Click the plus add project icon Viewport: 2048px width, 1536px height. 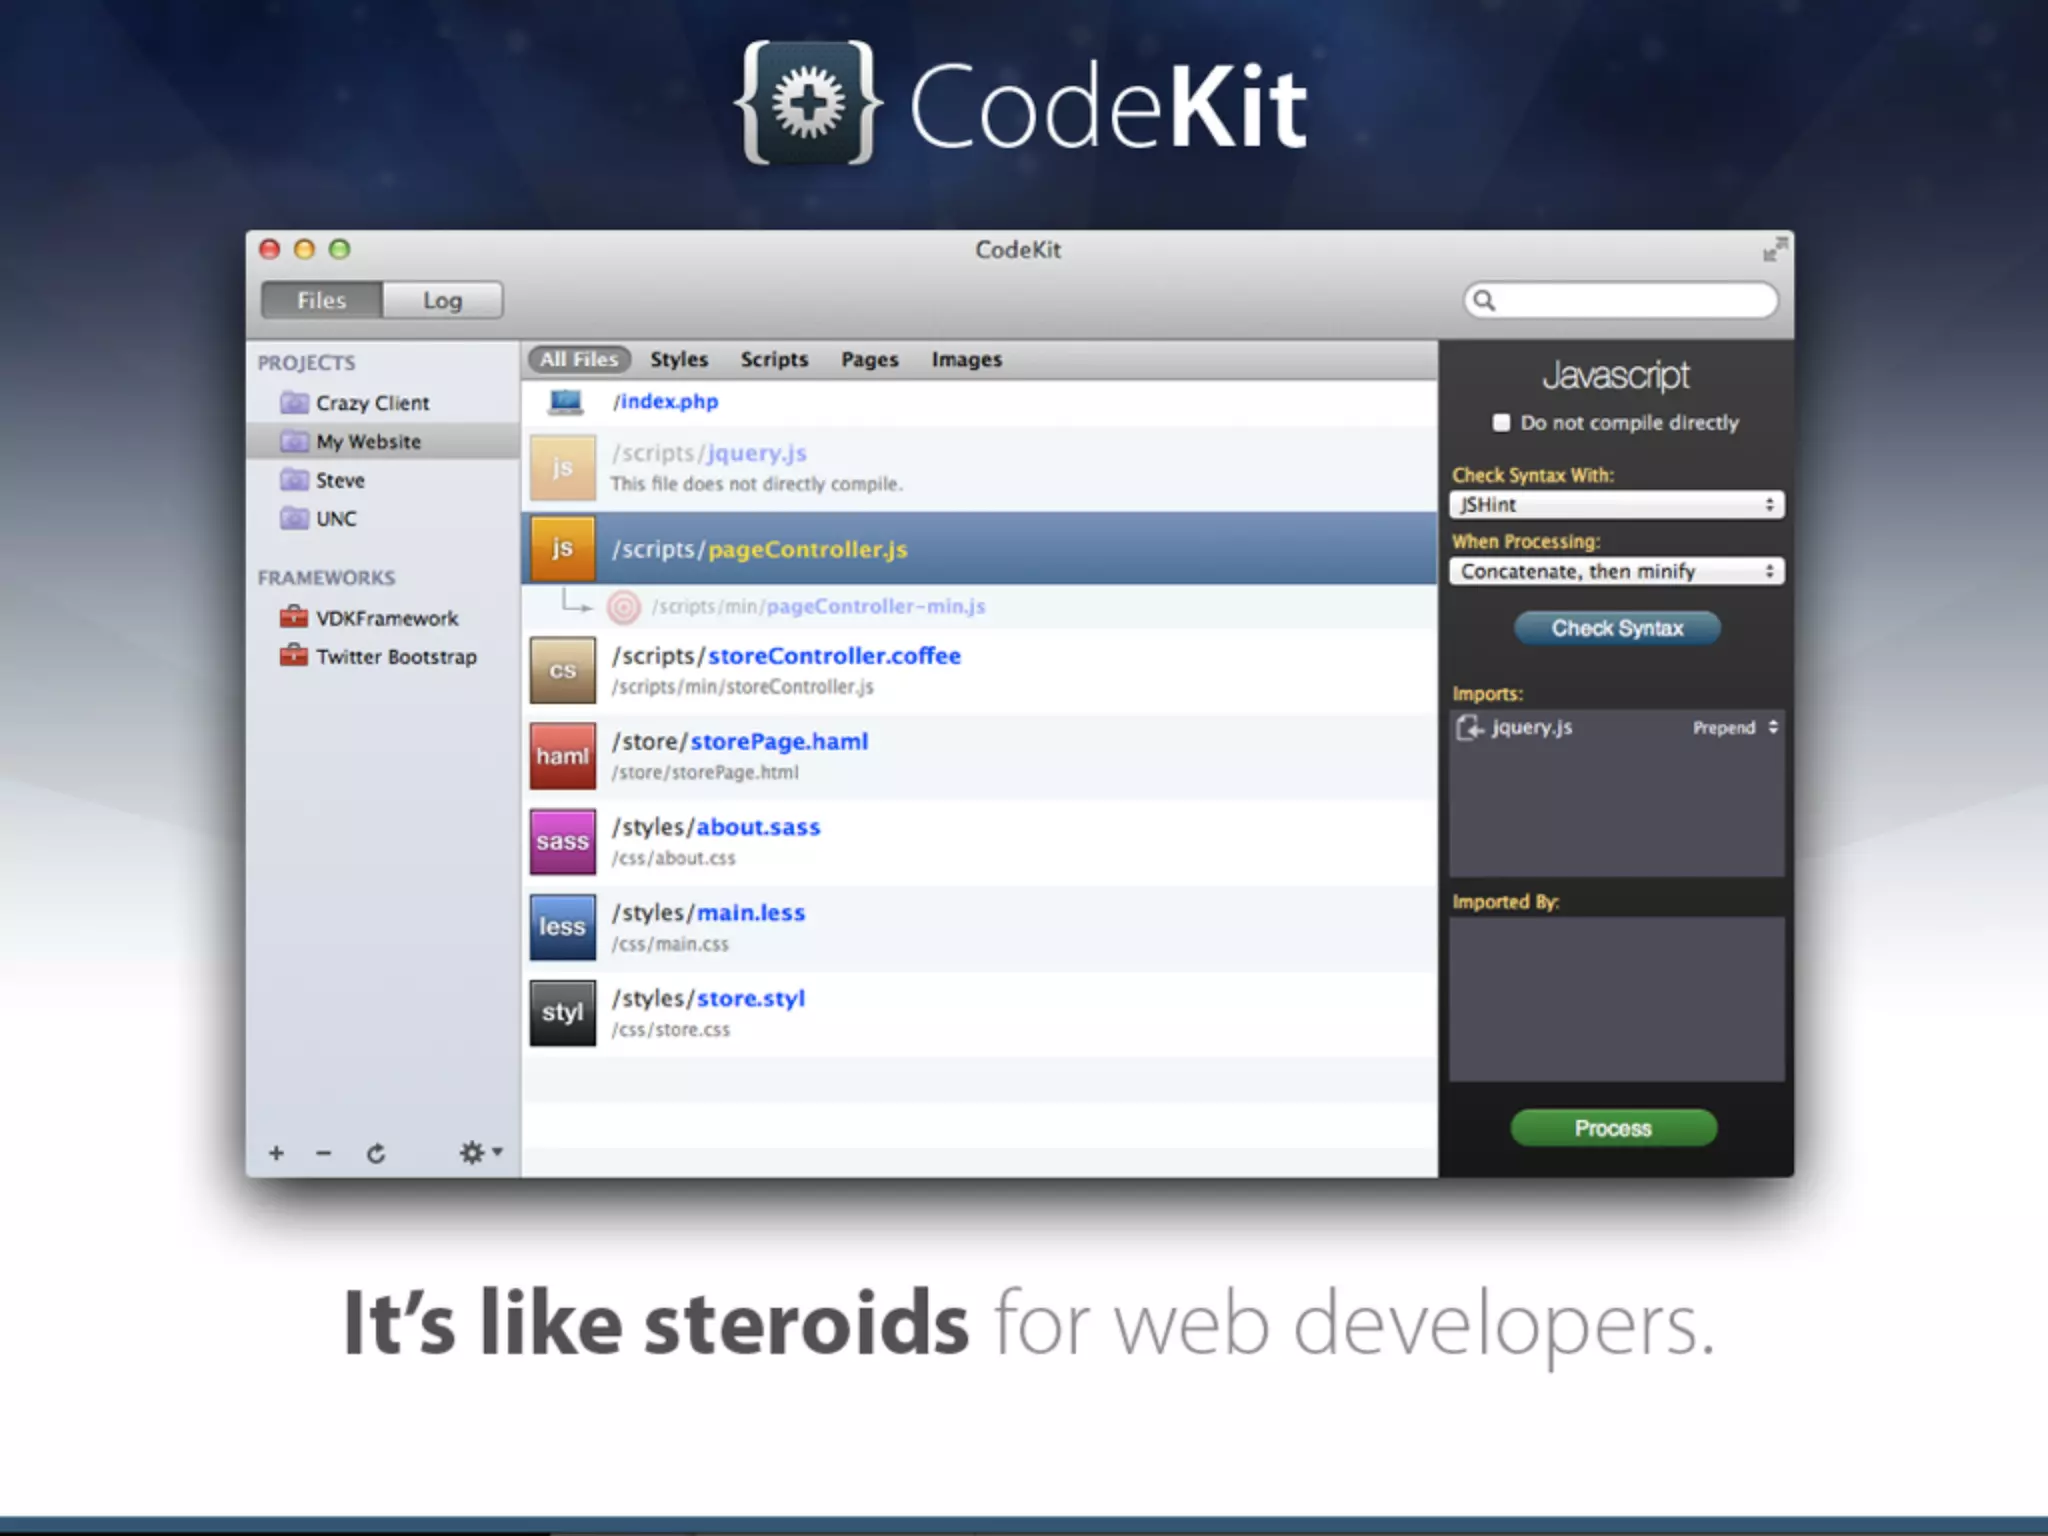[276, 1154]
